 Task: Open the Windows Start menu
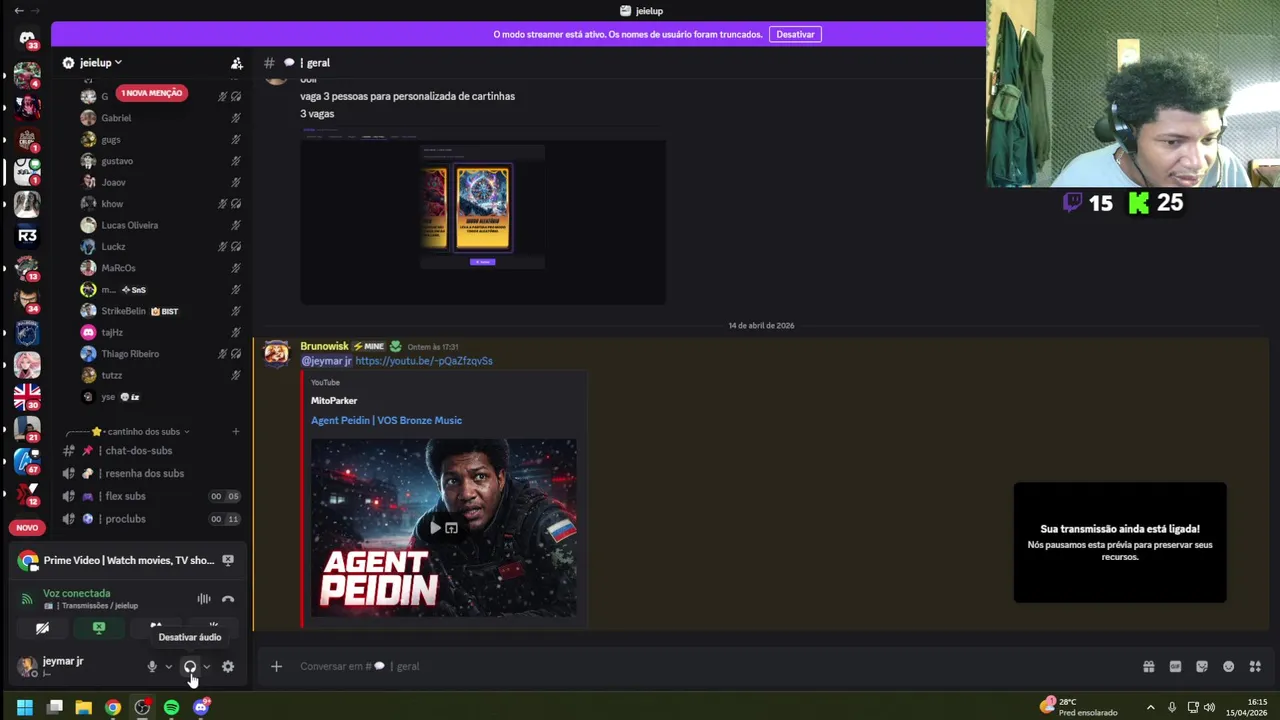pyautogui.click(x=25, y=707)
